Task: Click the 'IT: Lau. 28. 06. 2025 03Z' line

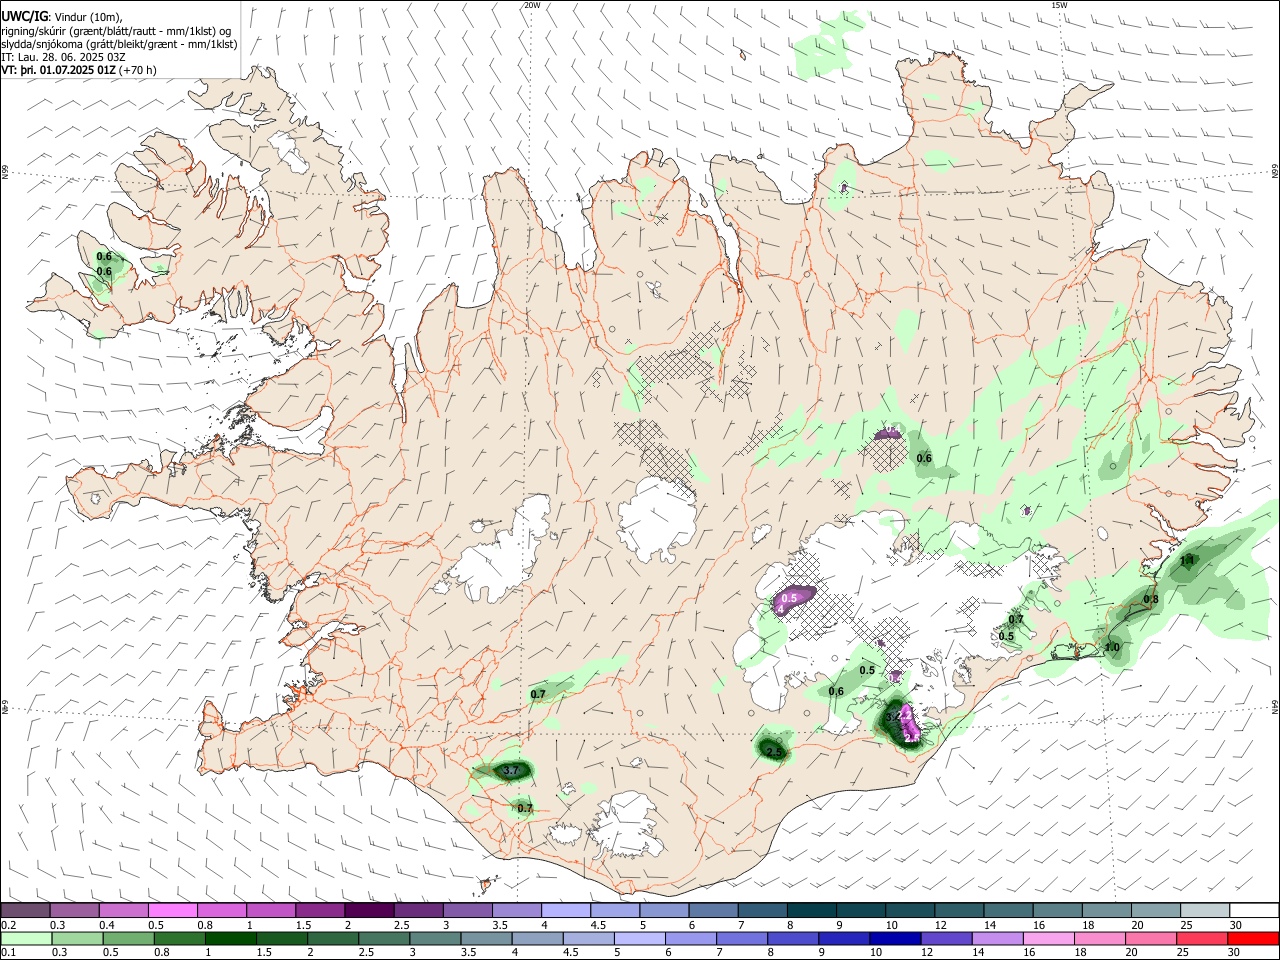Action: (63, 57)
